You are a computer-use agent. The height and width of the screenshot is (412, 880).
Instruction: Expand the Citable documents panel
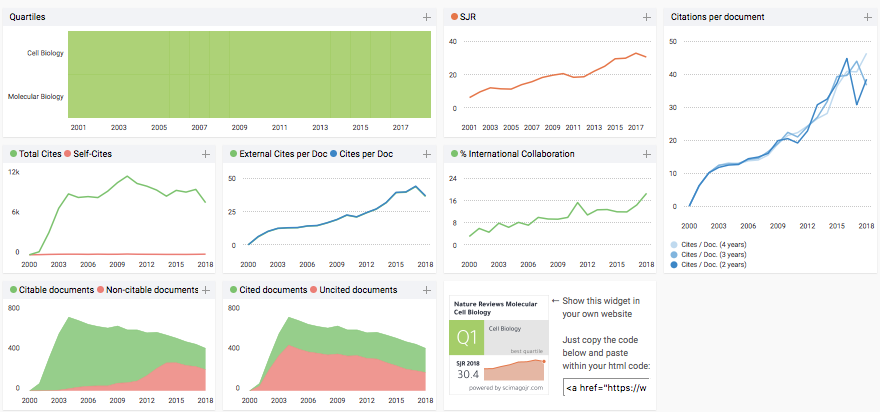tap(206, 290)
